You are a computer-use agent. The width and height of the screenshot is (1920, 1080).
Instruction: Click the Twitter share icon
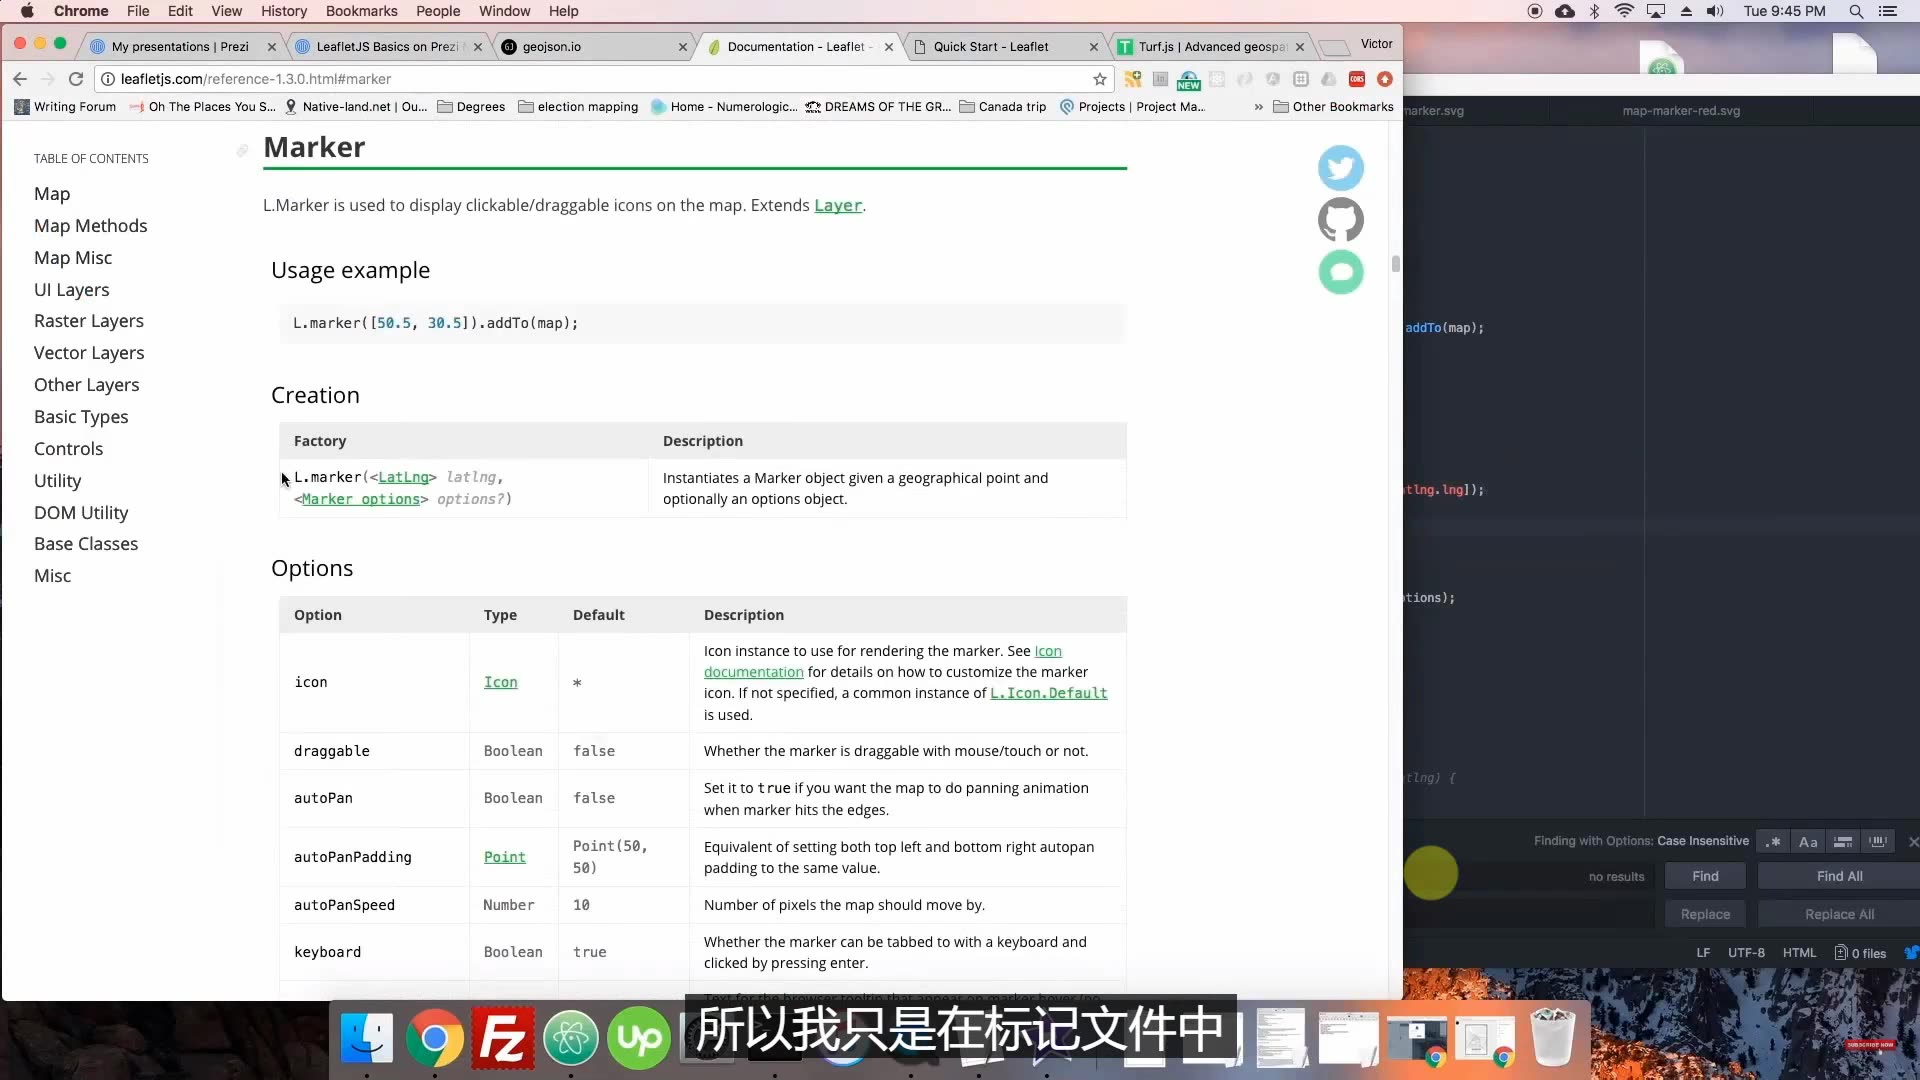[x=1340, y=168]
